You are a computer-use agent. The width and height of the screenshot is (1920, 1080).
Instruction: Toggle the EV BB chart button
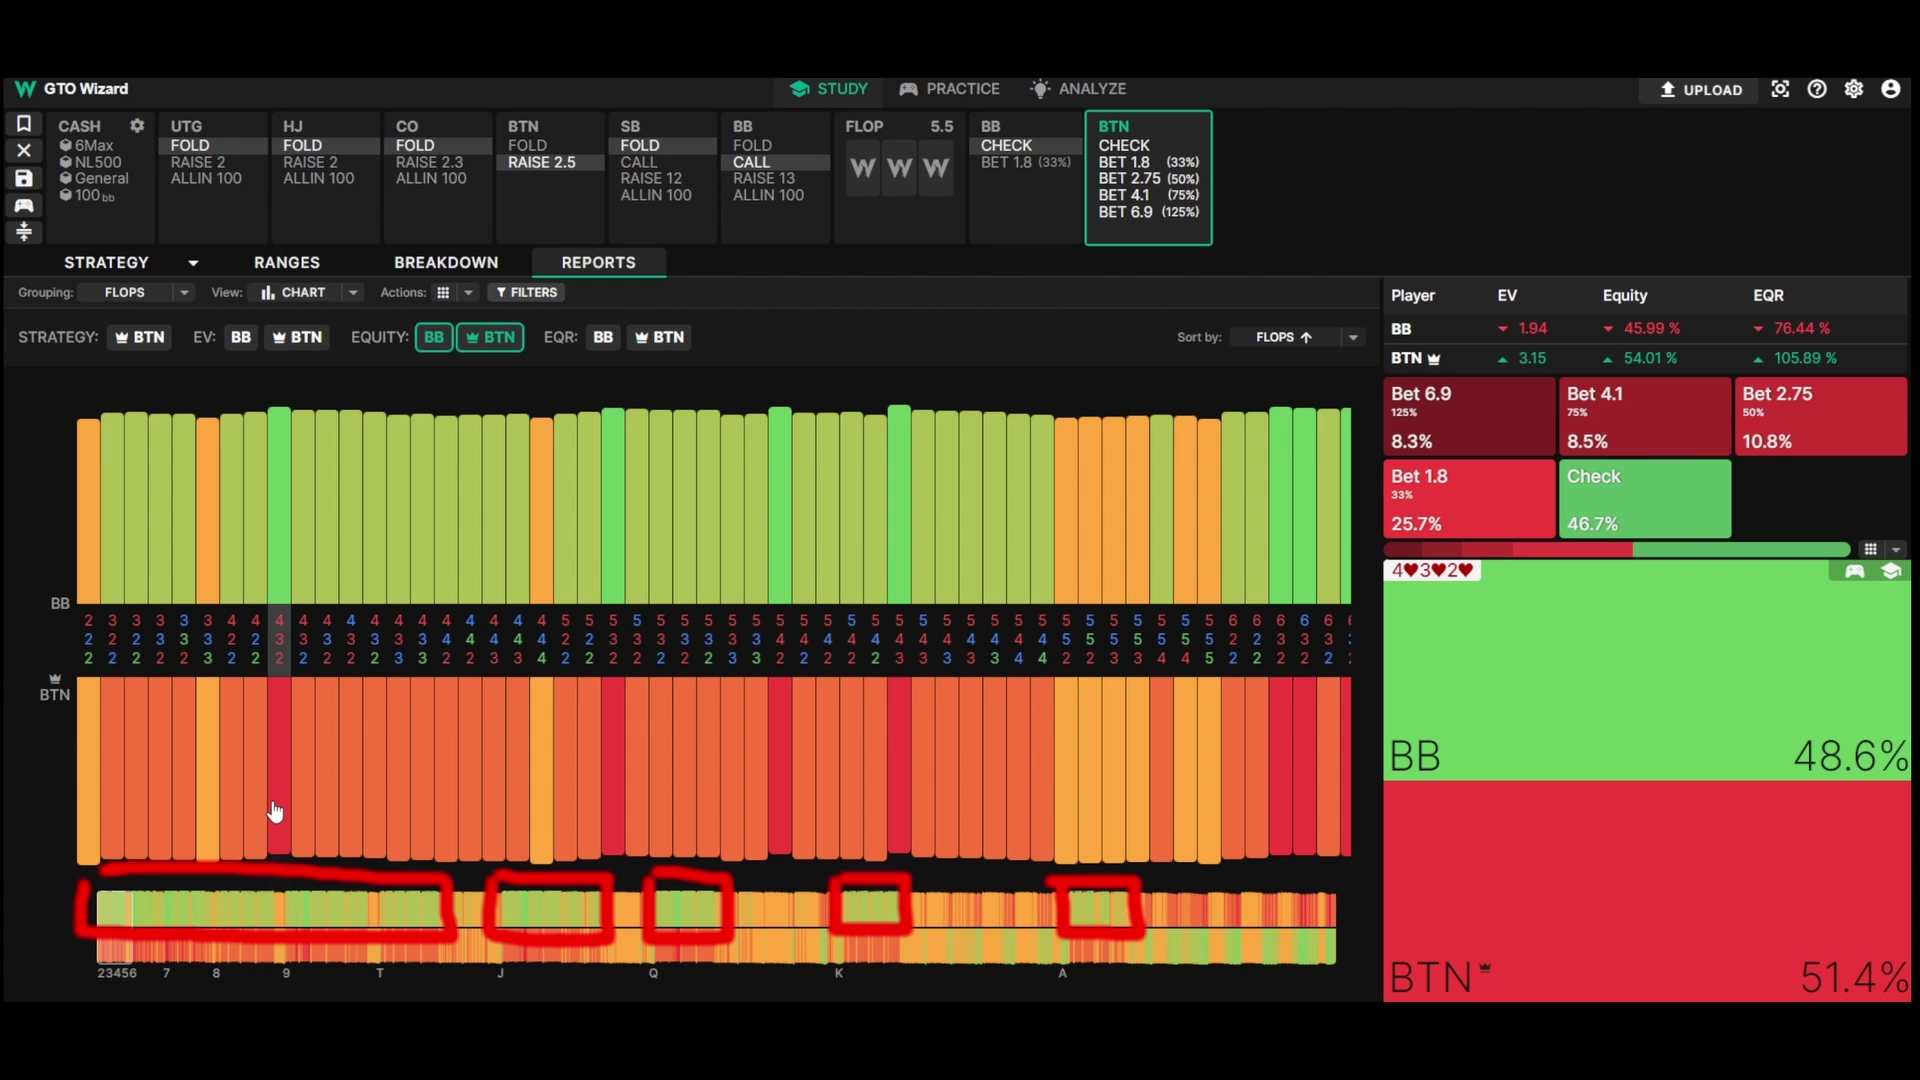coord(240,337)
